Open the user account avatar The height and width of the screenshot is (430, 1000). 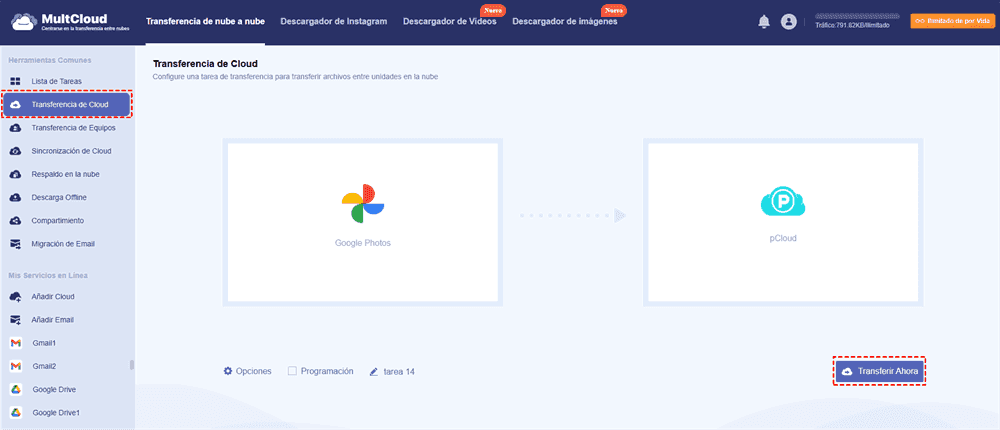click(x=789, y=22)
